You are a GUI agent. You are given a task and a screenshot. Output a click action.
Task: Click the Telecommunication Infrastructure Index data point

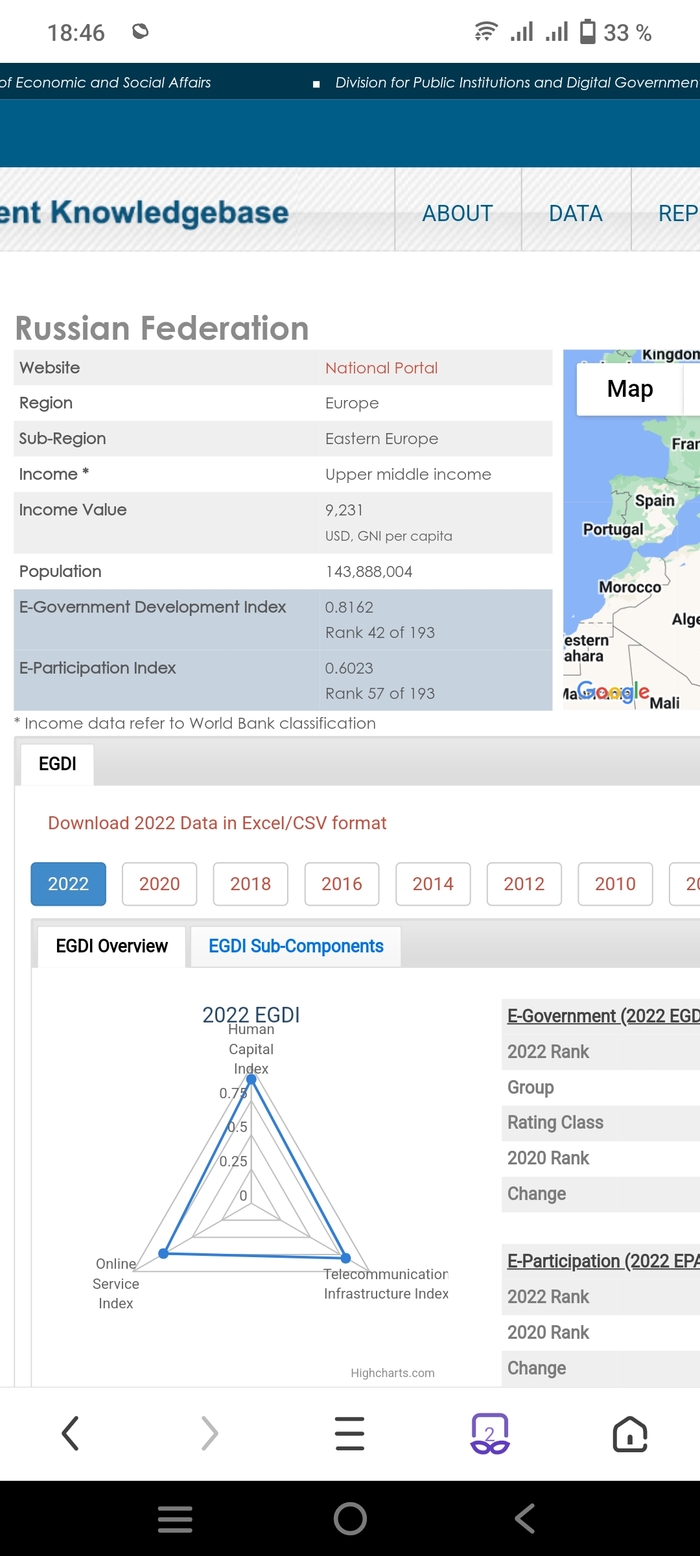pyautogui.click(x=346, y=1257)
